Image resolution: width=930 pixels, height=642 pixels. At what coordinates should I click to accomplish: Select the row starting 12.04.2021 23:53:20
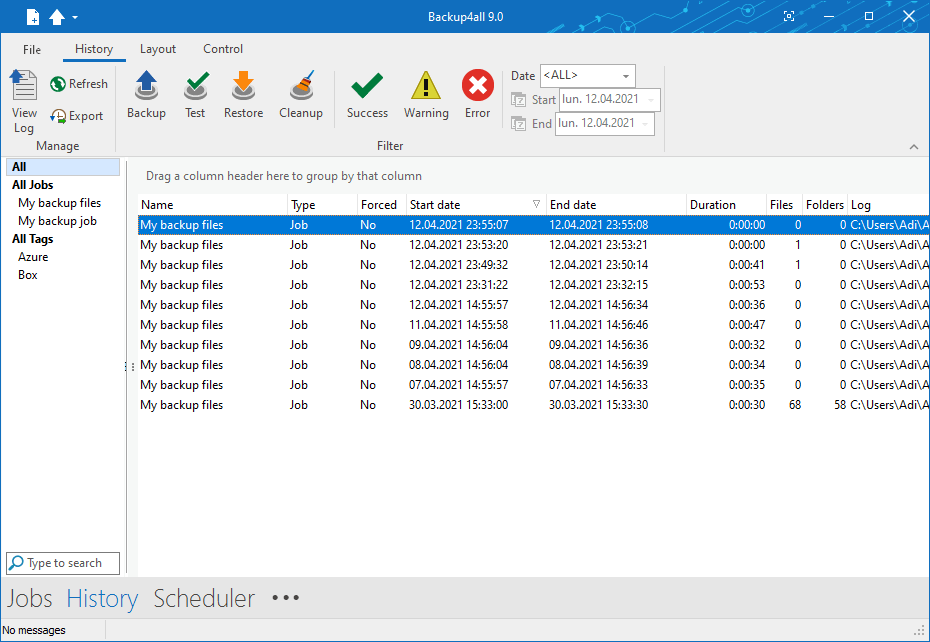click(533, 245)
